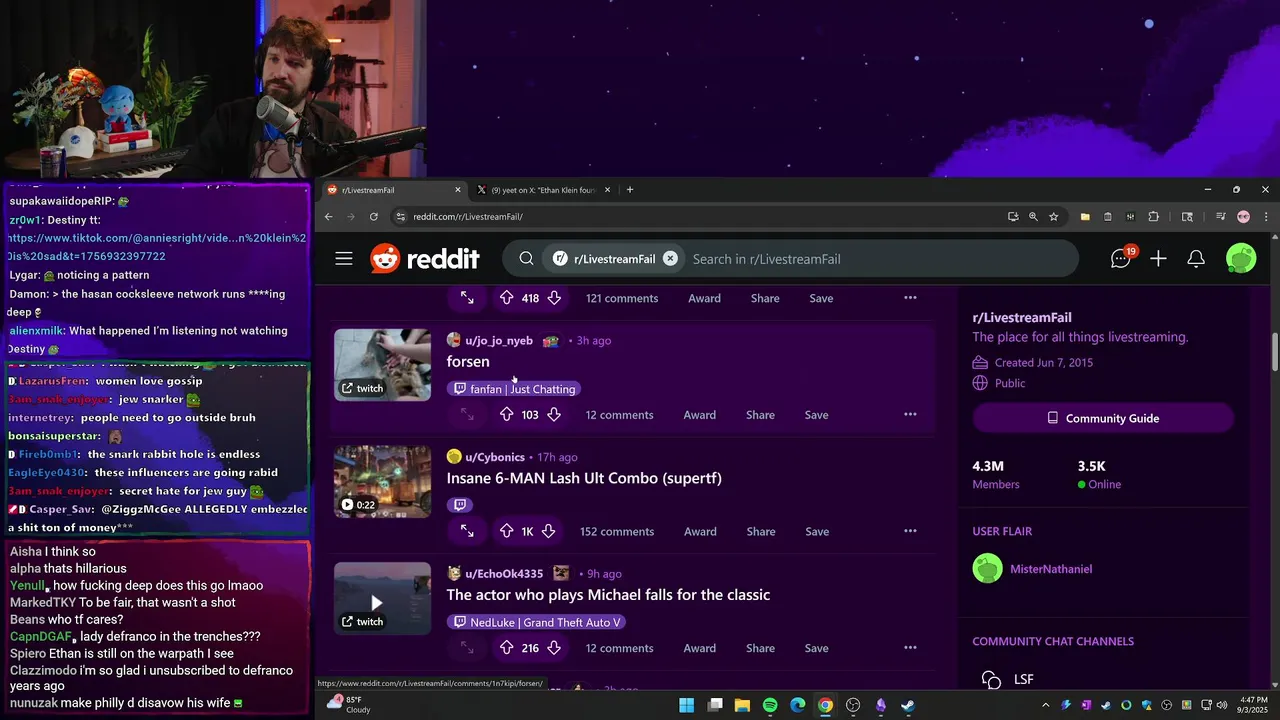The height and width of the screenshot is (720, 1280).
Task: Show hidden system tray icons
Action: tap(1045, 705)
